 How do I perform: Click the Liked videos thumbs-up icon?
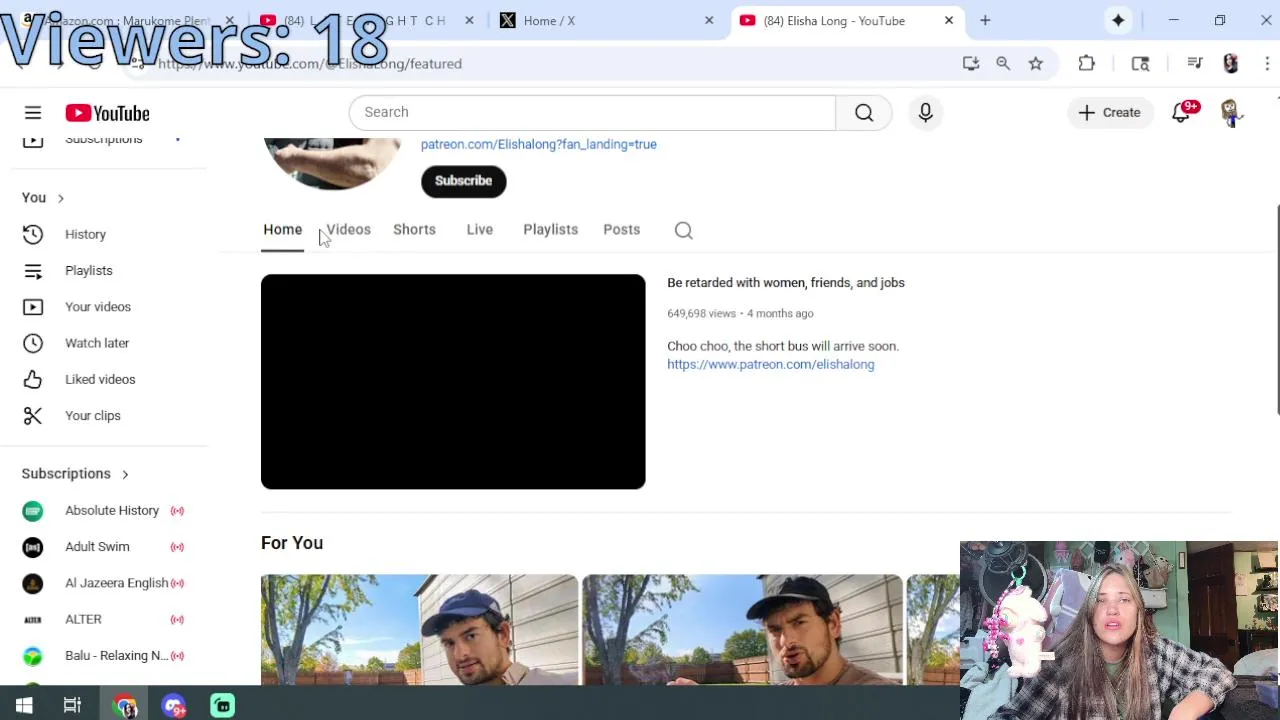pyautogui.click(x=33, y=379)
